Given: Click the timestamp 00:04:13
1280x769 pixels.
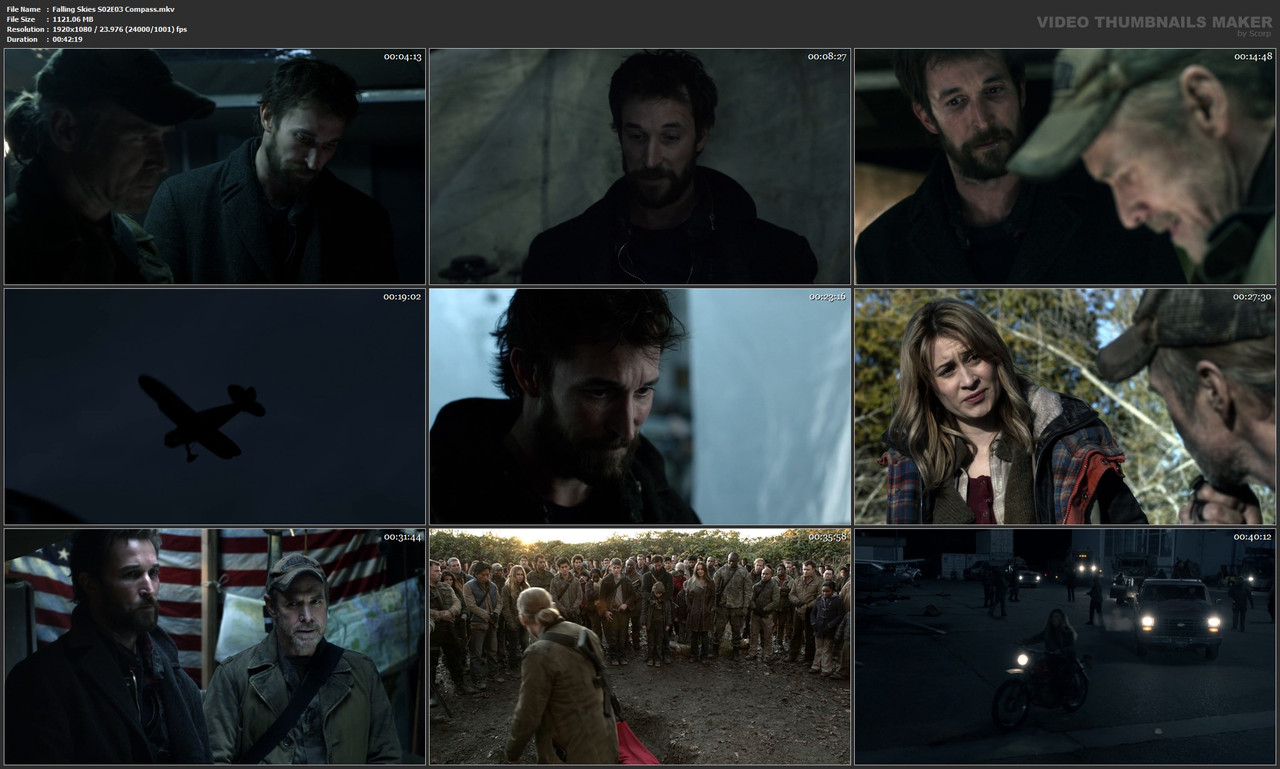Looking at the screenshot, I should (402, 57).
